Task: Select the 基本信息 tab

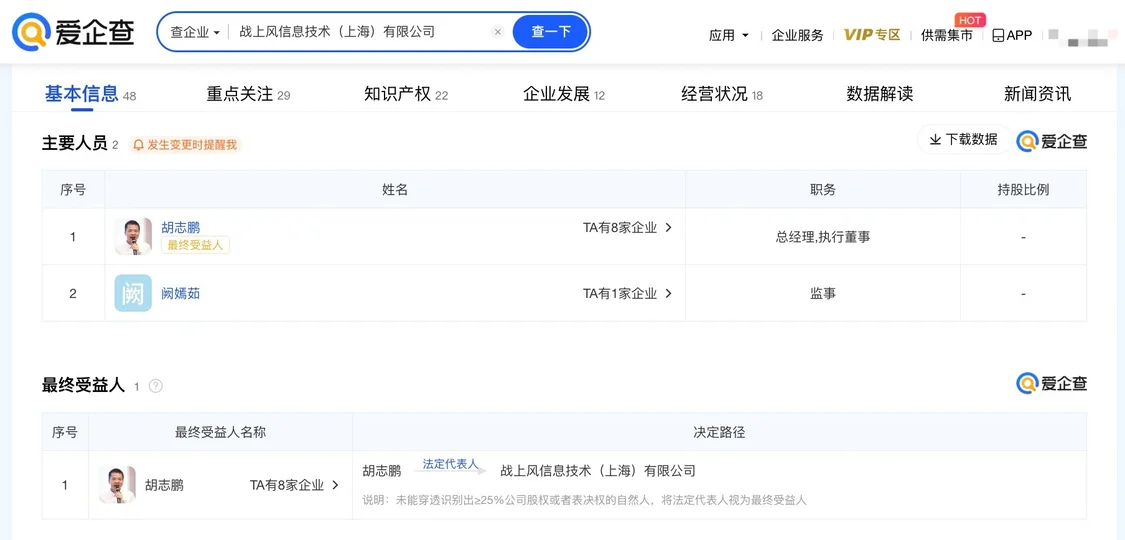Action: pyautogui.click(x=90, y=94)
